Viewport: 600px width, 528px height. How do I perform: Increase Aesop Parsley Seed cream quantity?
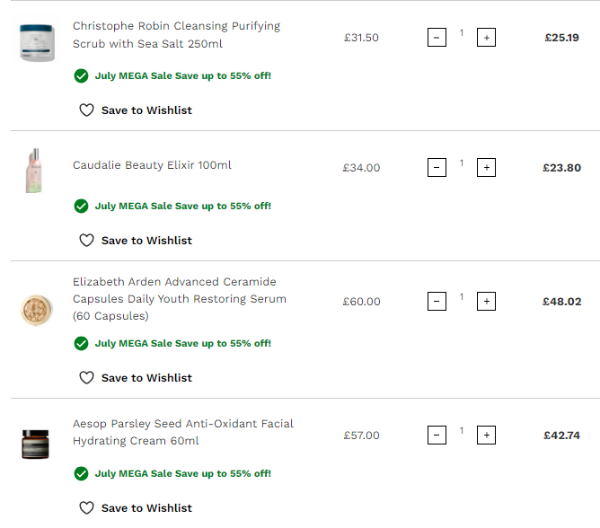click(486, 435)
